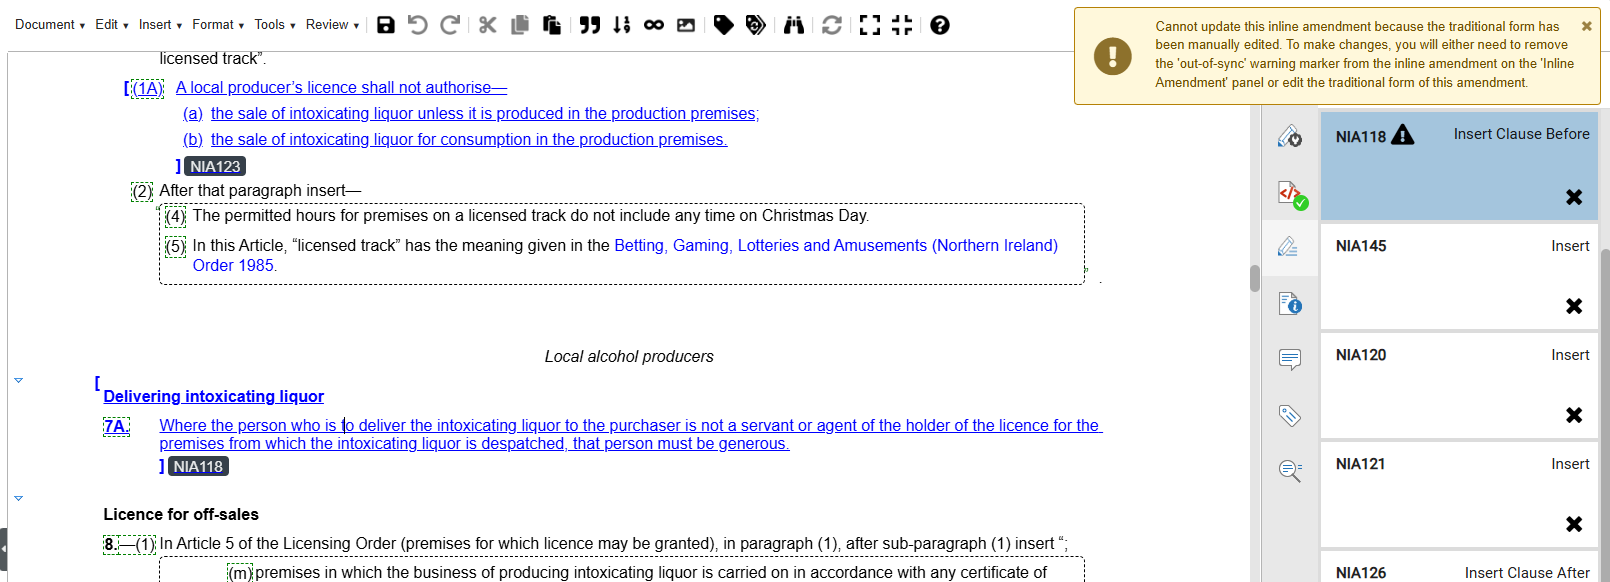Click the NIA123 amendment marker
This screenshot has width=1610, height=582.
pyautogui.click(x=215, y=167)
